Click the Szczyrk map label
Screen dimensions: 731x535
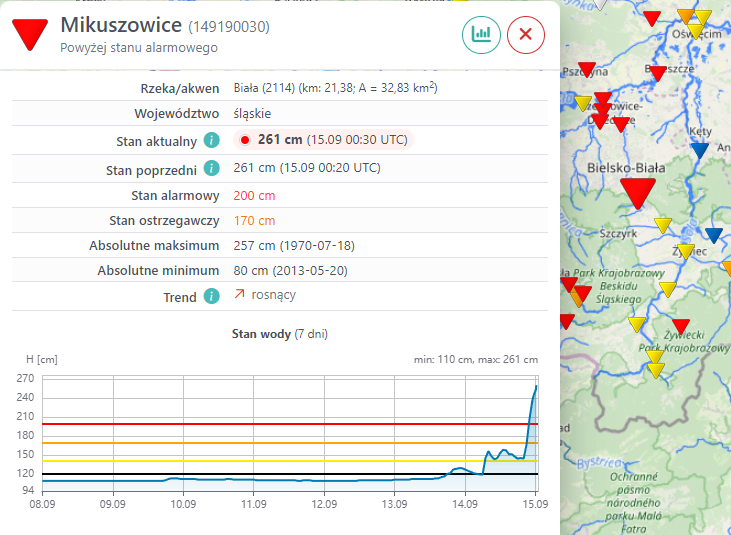[x=619, y=233]
